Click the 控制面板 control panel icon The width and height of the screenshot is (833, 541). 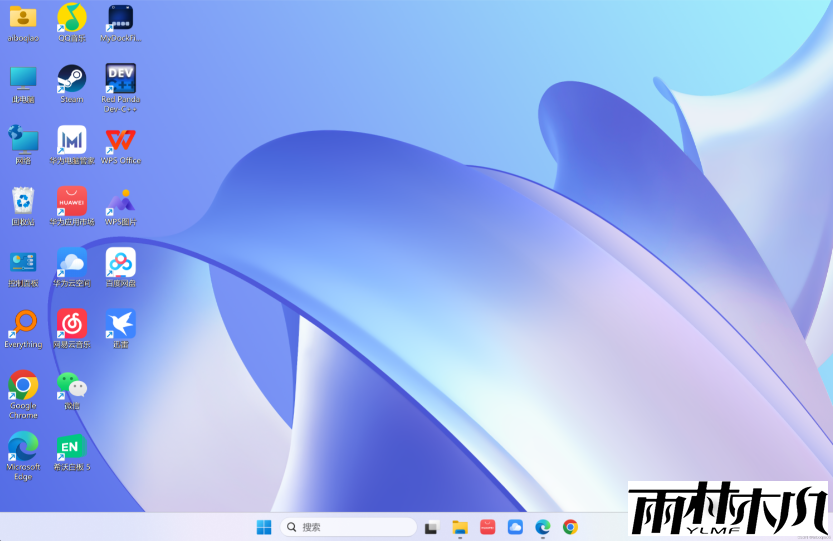(x=23, y=263)
